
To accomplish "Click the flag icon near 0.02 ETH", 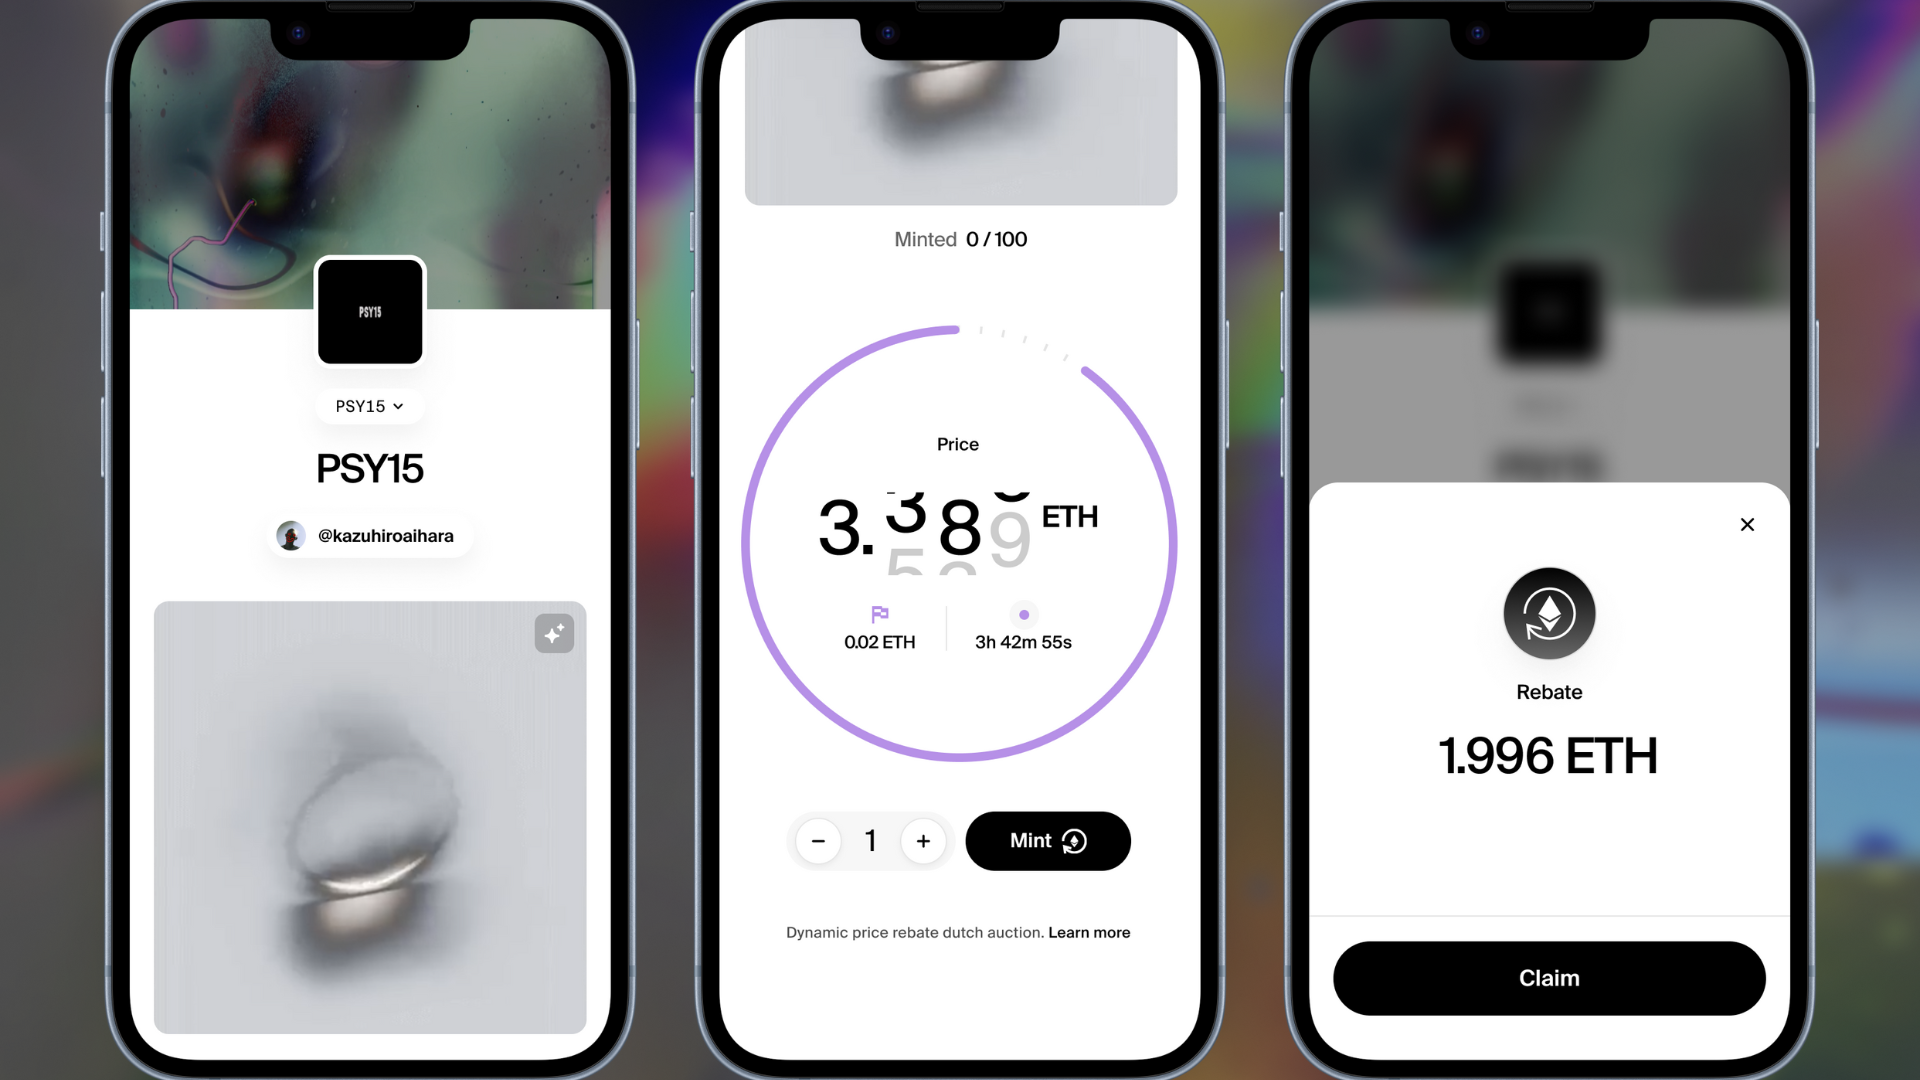I will (880, 612).
